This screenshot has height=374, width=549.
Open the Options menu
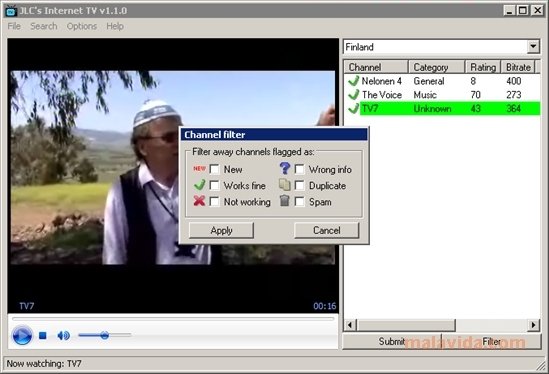pos(82,26)
